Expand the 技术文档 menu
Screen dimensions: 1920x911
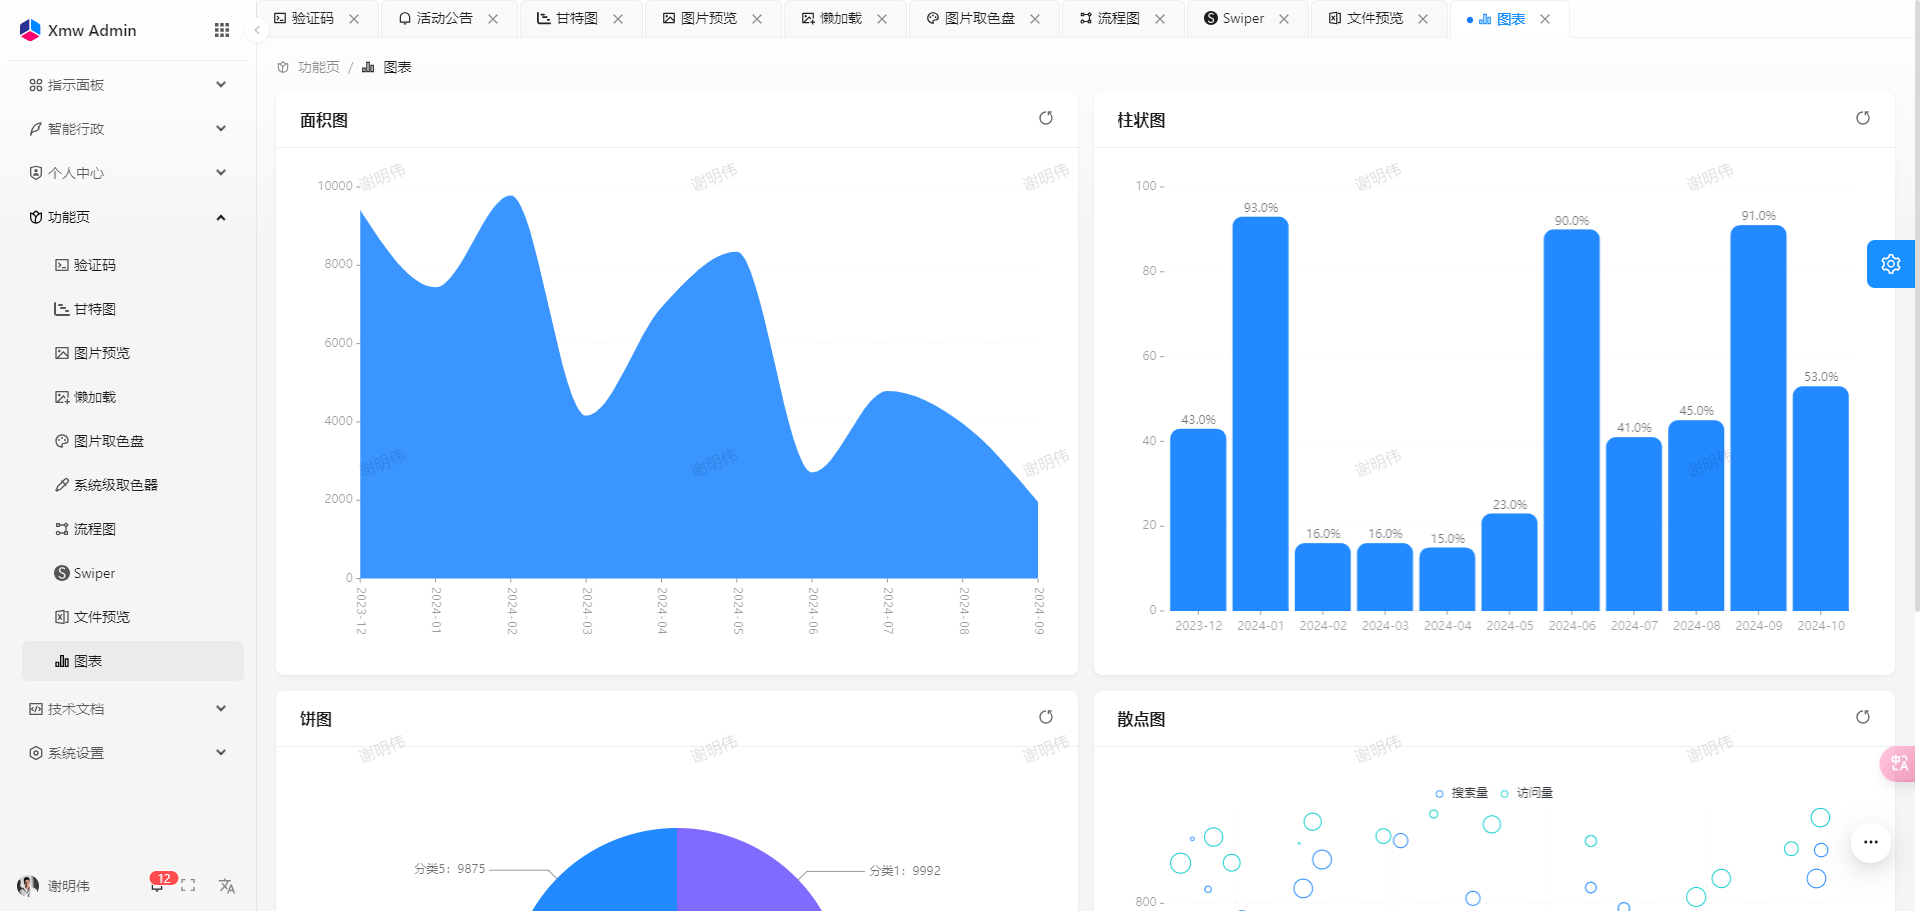pyautogui.click(x=128, y=709)
